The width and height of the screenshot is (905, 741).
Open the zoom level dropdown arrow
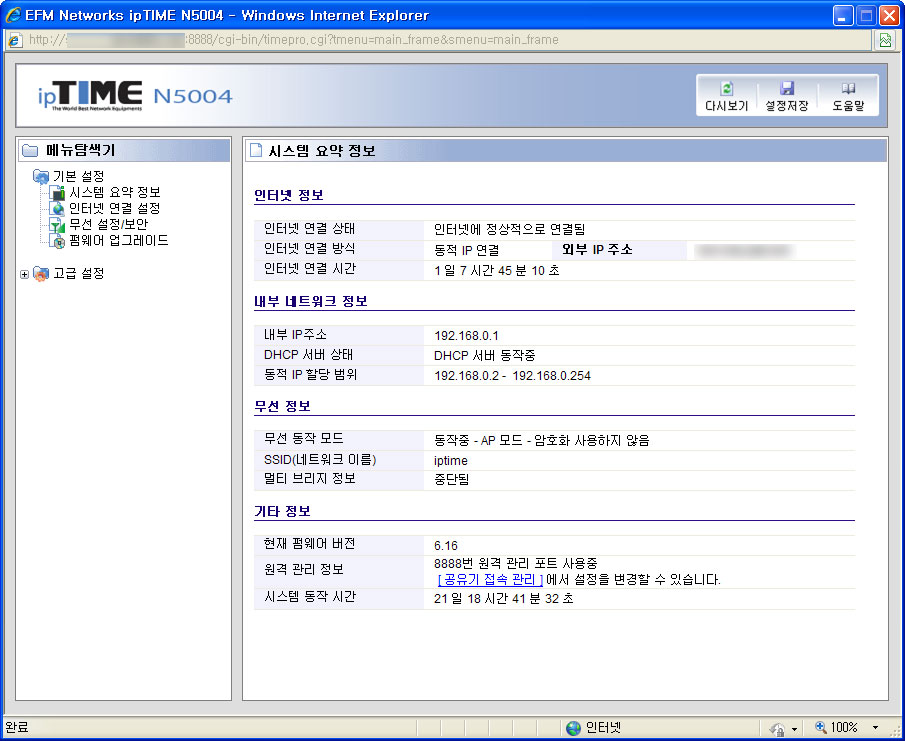876,728
